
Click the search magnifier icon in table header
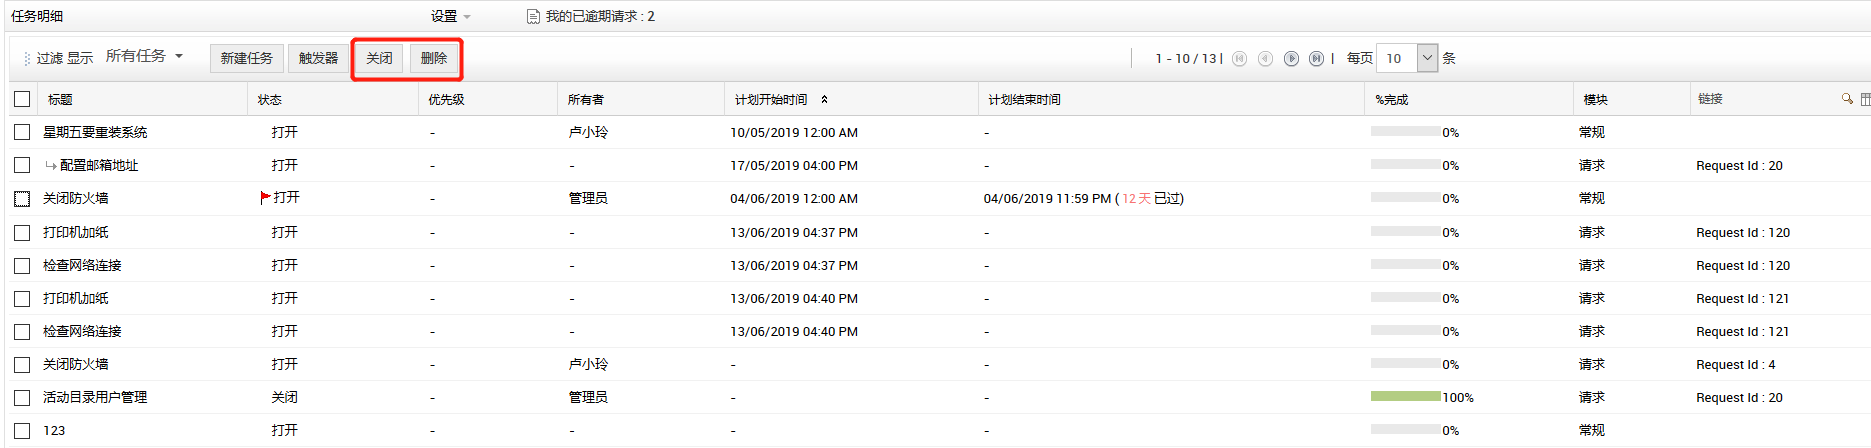(1846, 99)
